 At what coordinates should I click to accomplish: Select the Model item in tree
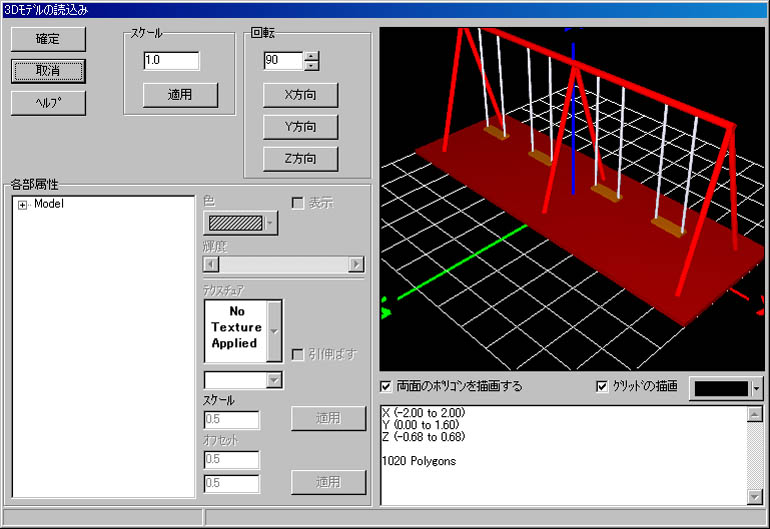pyautogui.click(x=49, y=205)
